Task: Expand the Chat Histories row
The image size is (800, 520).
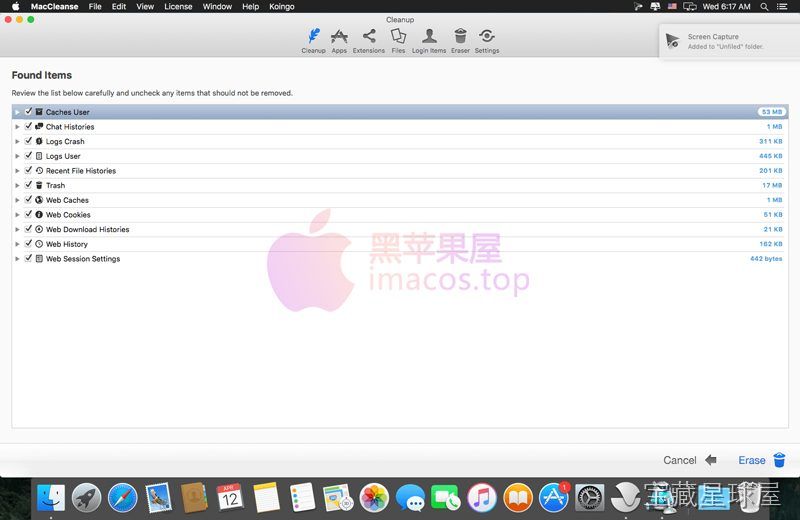Action: pyautogui.click(x=17, y=127)
